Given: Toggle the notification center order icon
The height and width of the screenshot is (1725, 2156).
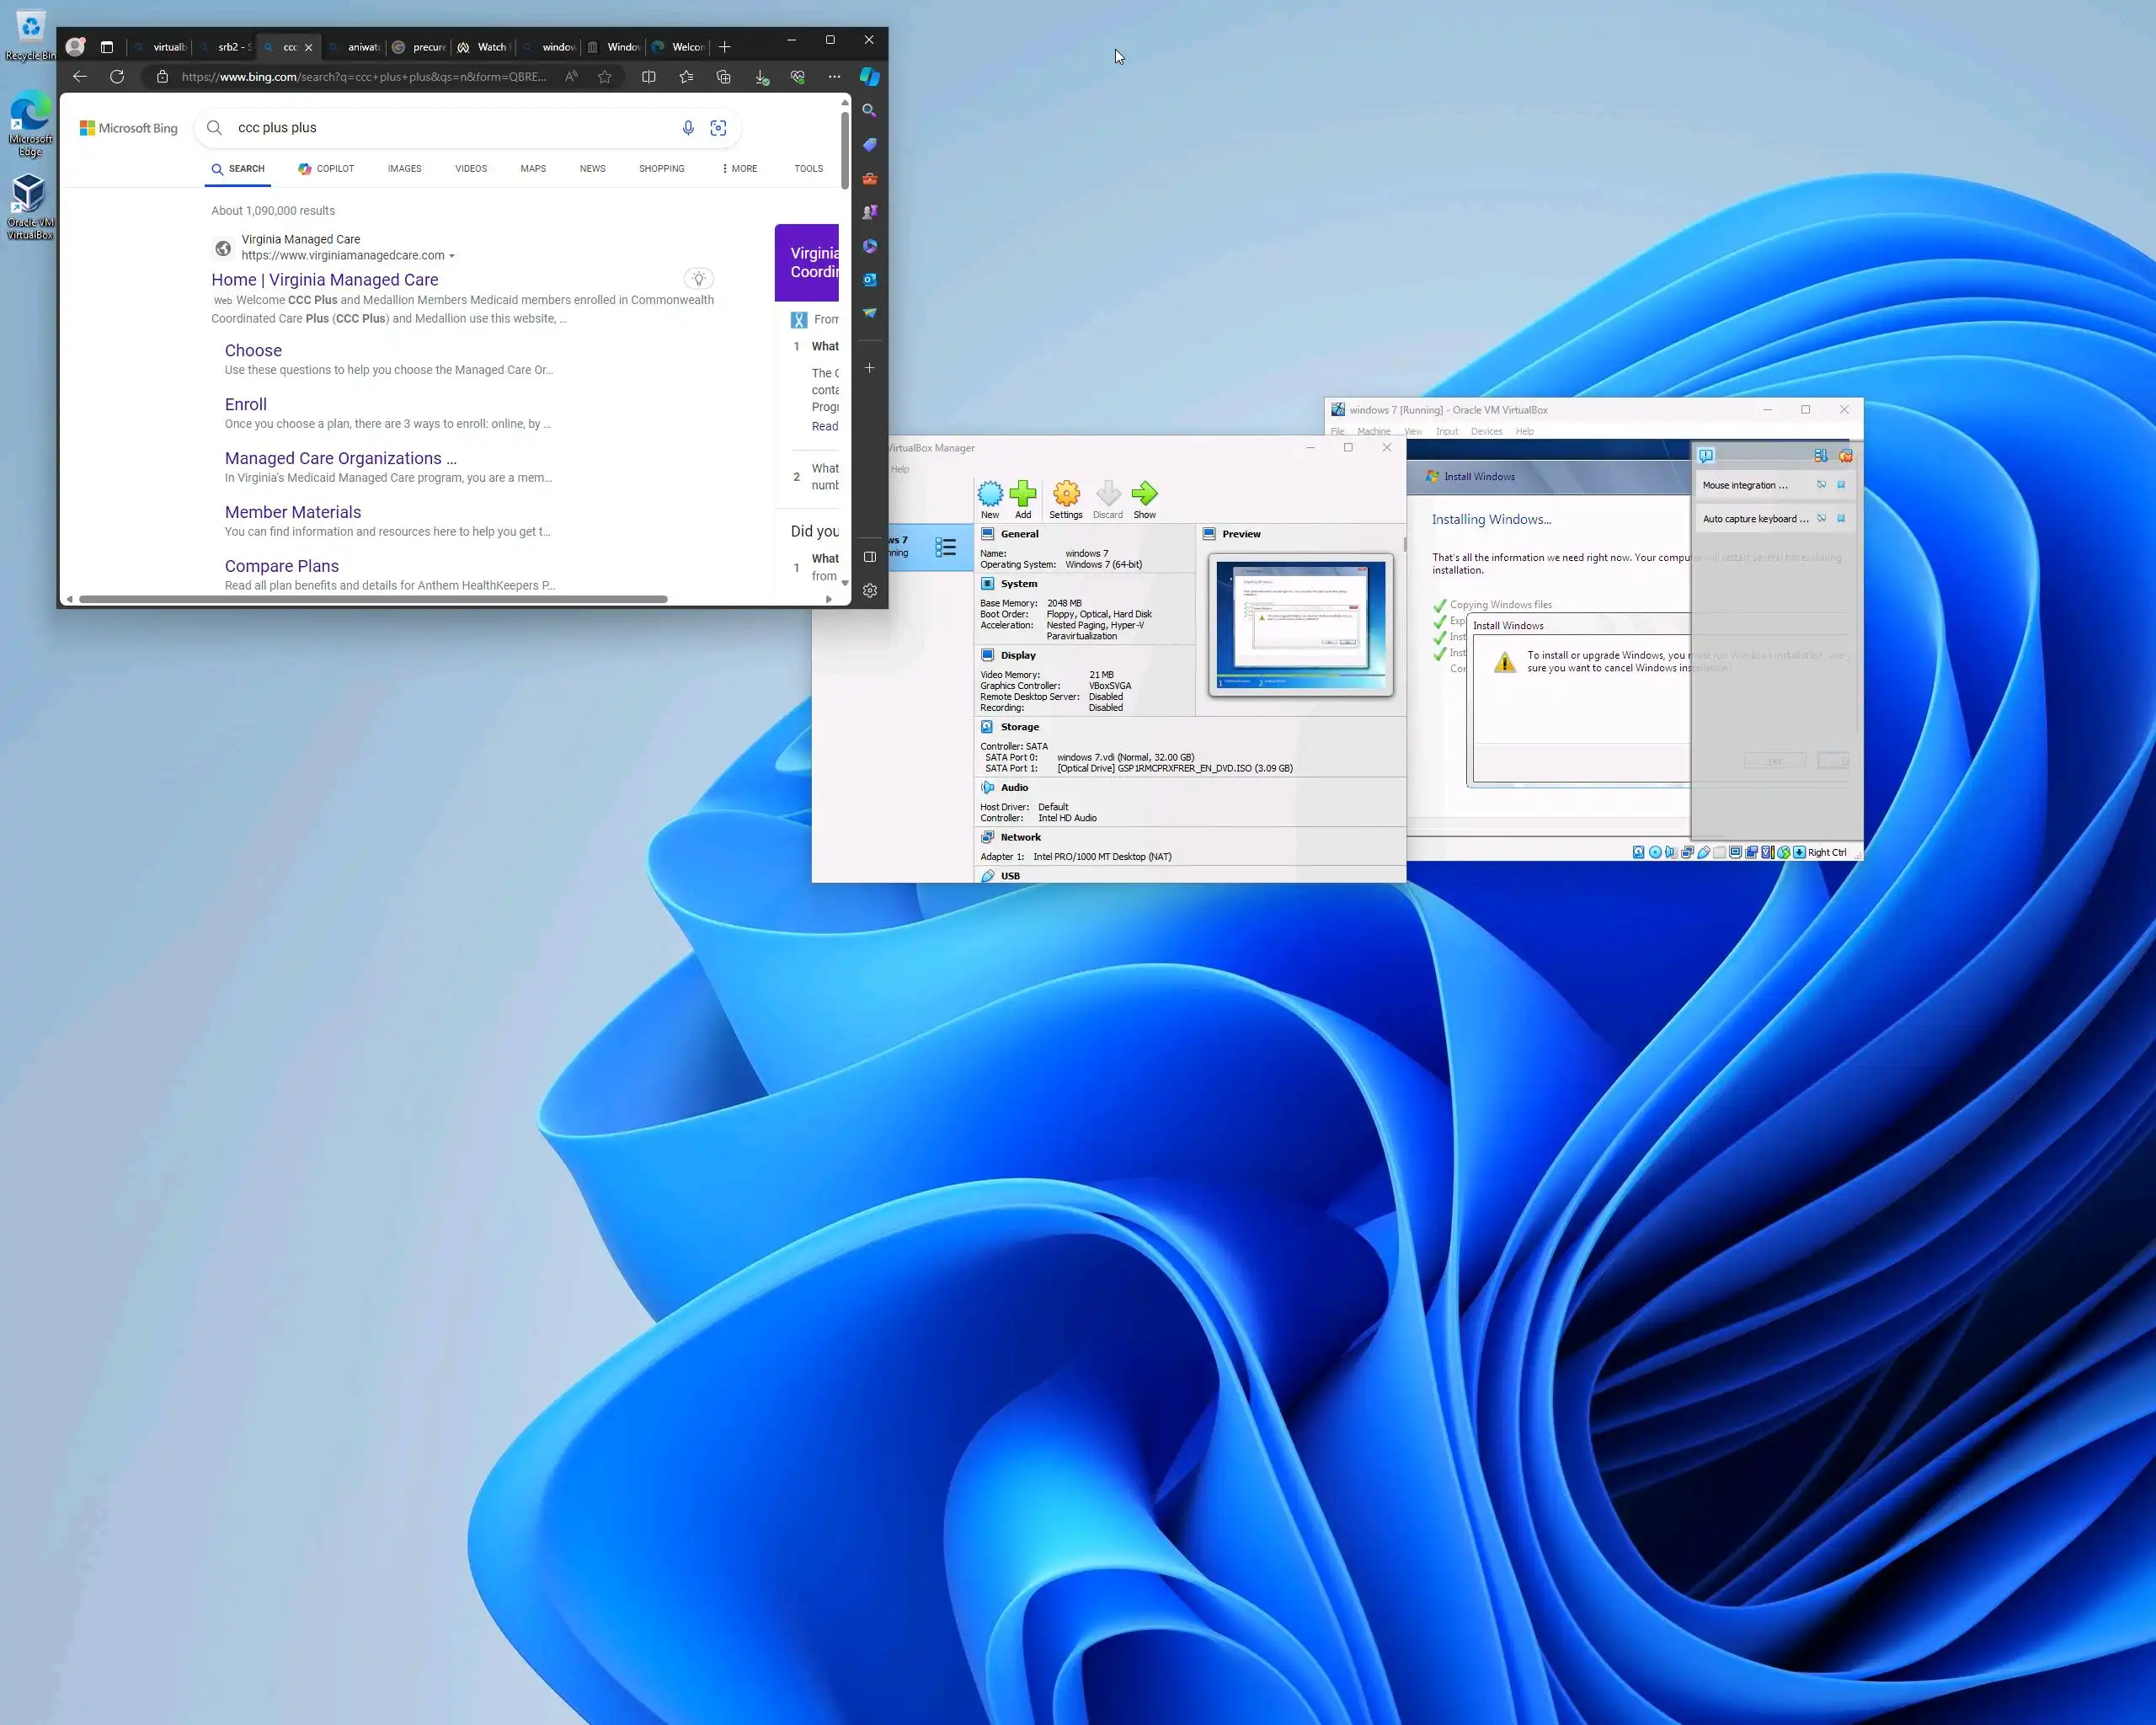Looking at the screenshot, I should coord(1820,456).
